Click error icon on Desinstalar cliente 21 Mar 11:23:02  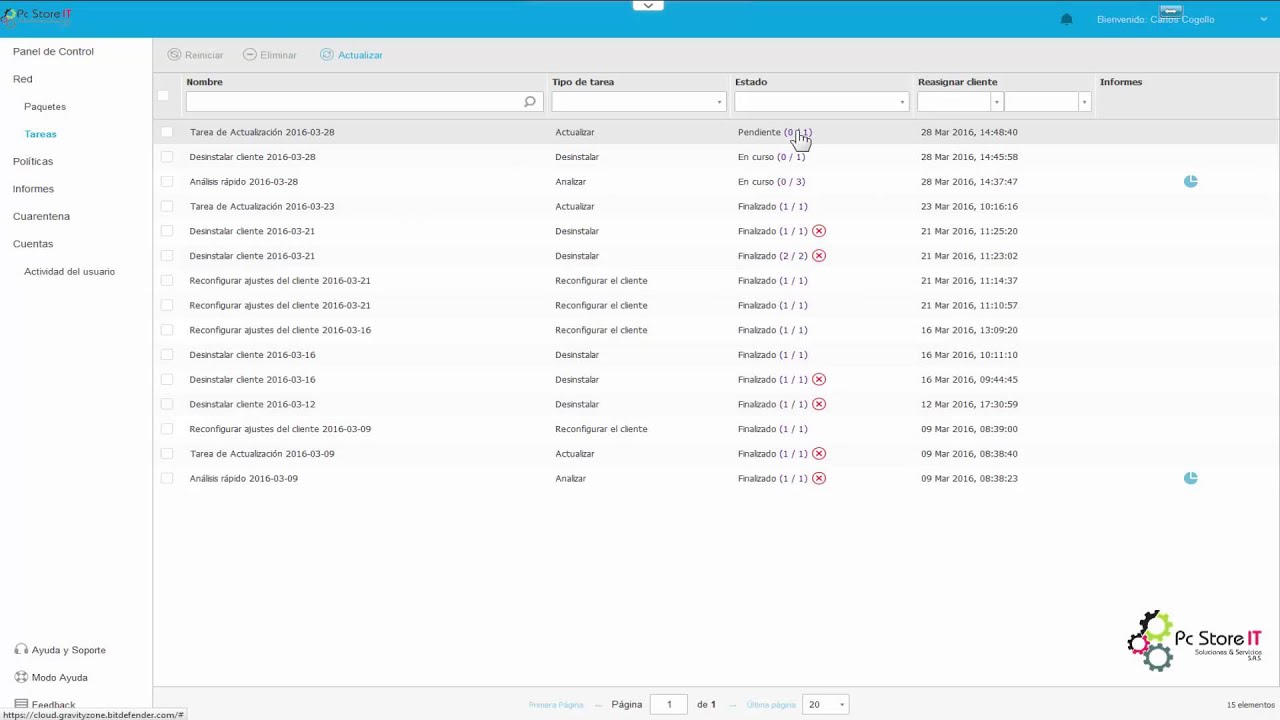pos(819,256)
